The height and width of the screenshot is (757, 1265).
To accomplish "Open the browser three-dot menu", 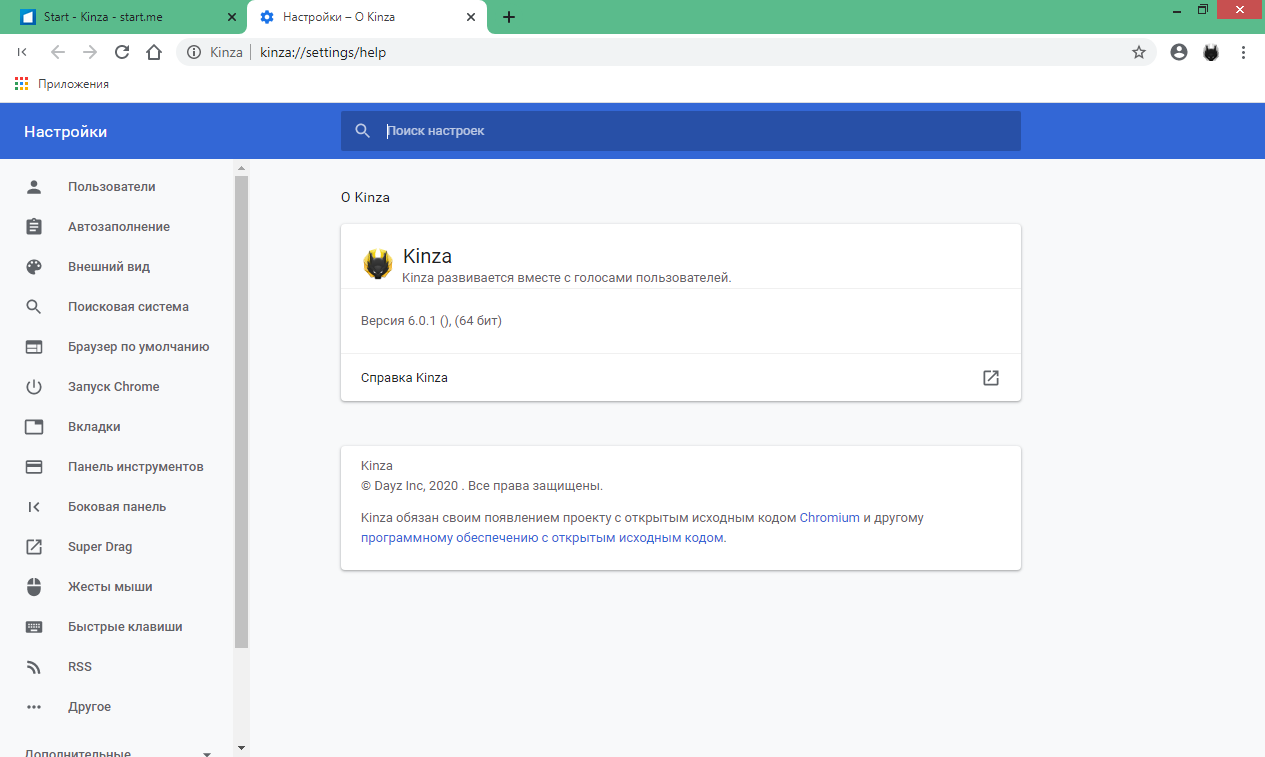I will coord(1243,52).
